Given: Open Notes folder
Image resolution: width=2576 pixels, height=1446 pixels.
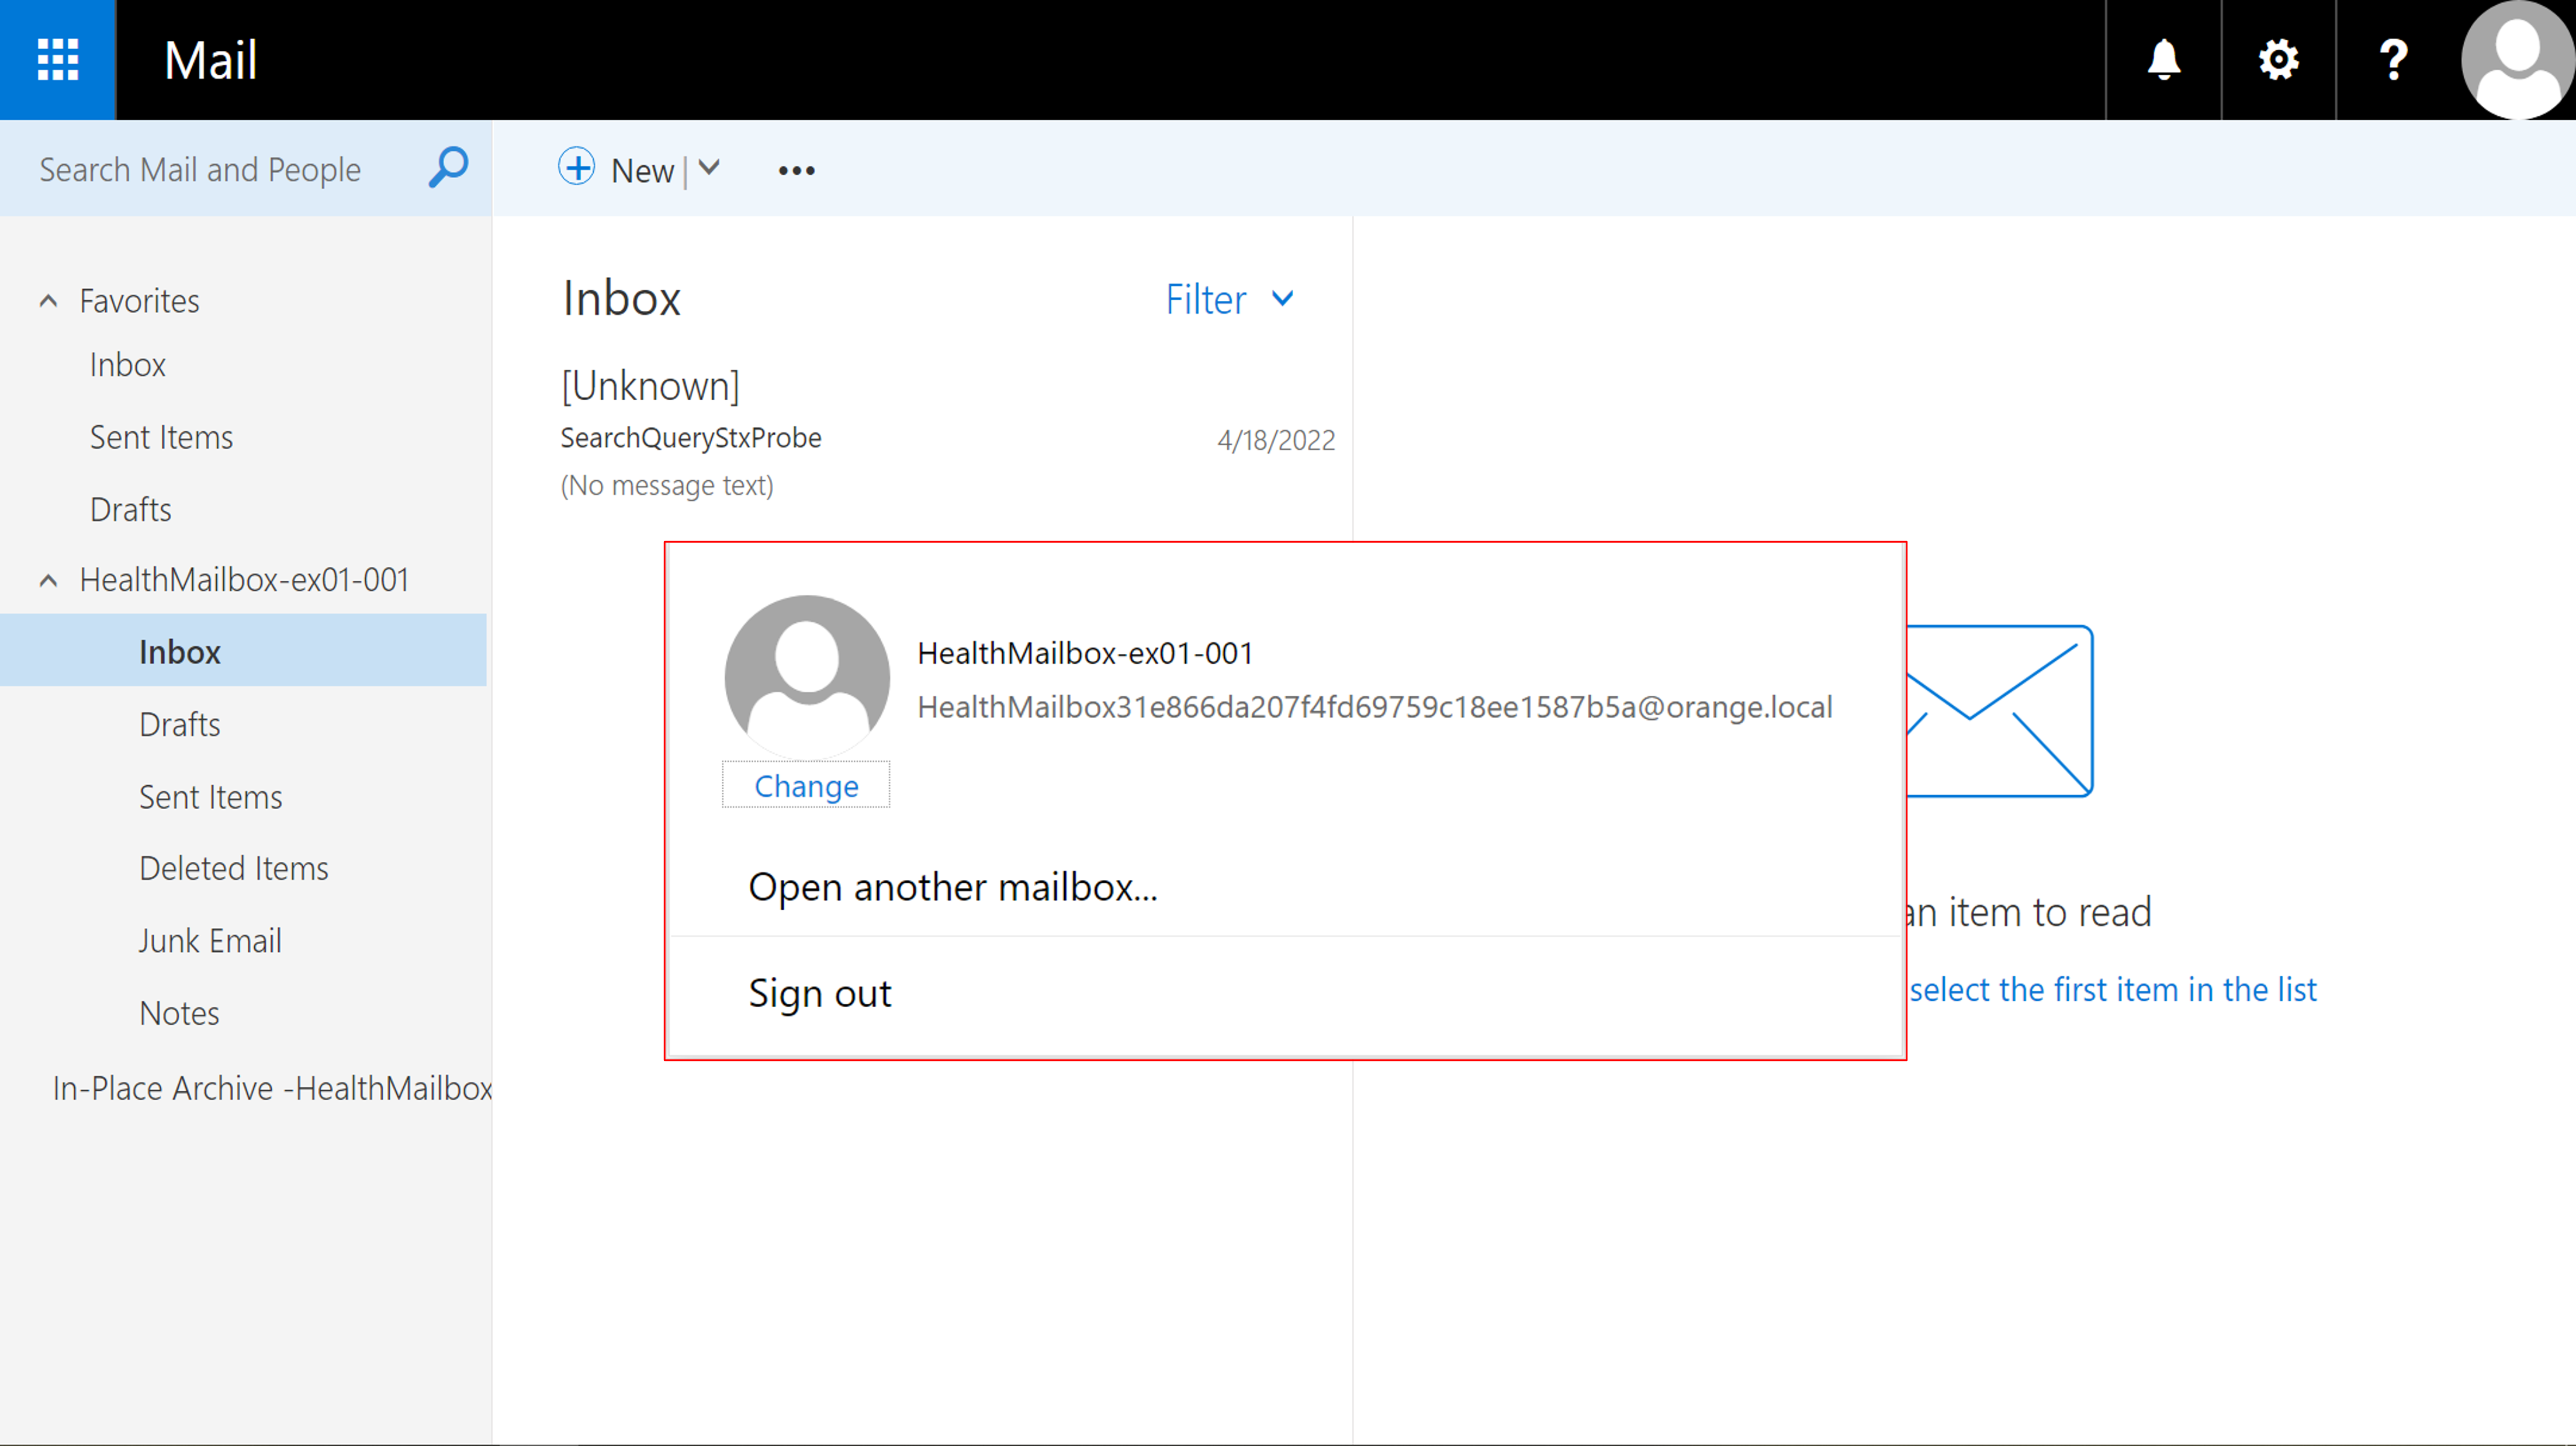Looking at the screenshot, I should click(179, 1013).
